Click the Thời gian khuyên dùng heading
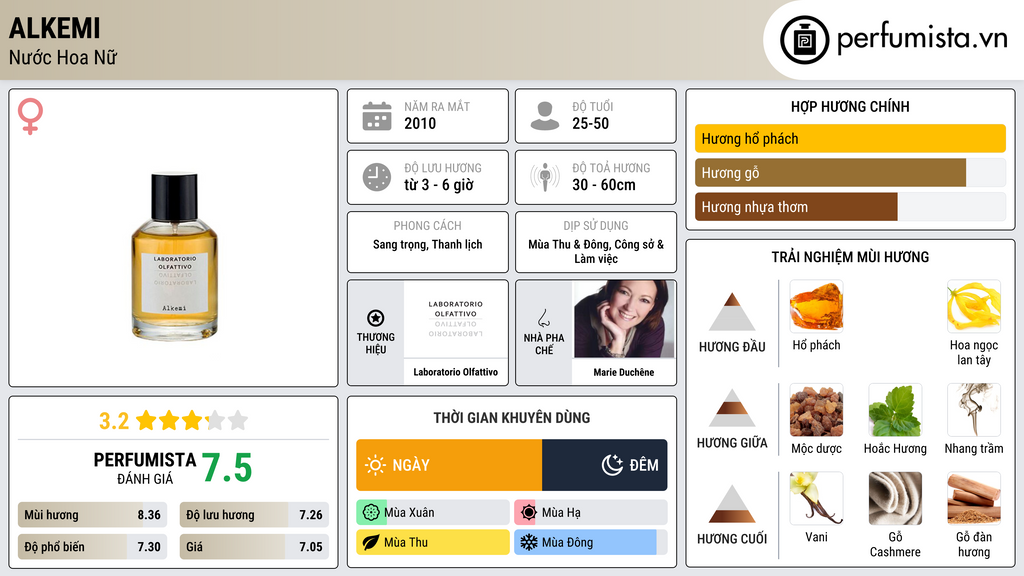 pos(512,418)
